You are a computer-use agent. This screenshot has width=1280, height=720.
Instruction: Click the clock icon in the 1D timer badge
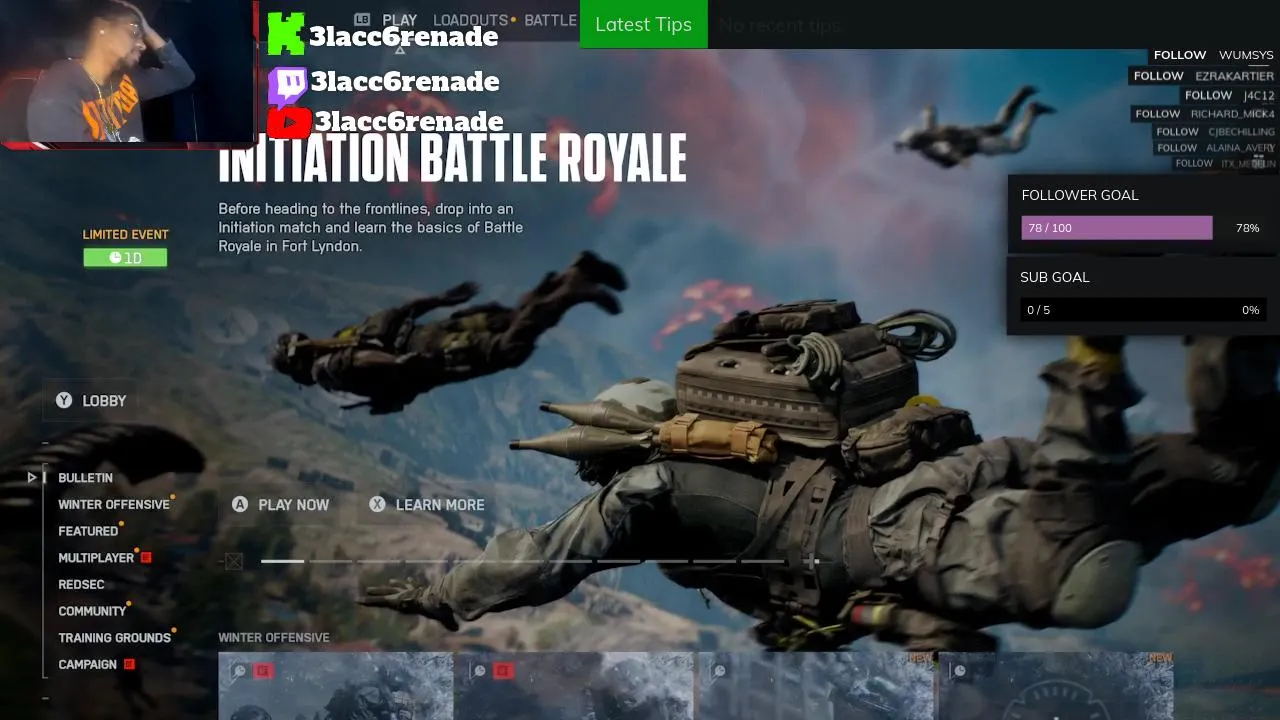(115, 258)
